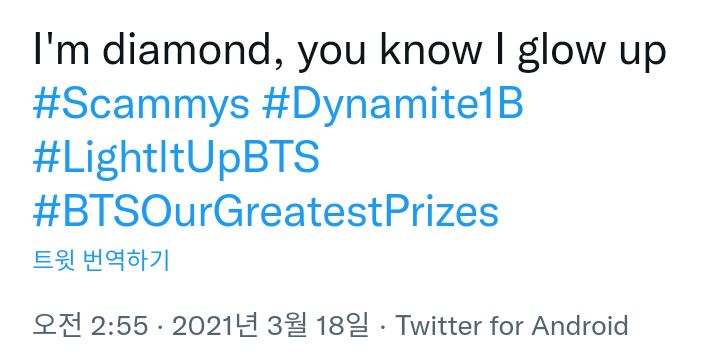Click the 2021년 3월 18일 date

(x=270, y=326)
